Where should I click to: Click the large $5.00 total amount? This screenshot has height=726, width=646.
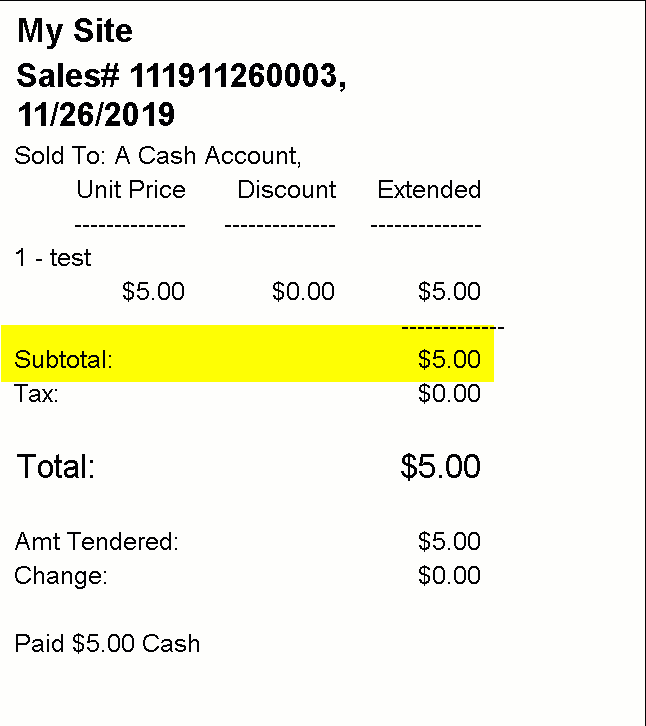pos(440,466)
